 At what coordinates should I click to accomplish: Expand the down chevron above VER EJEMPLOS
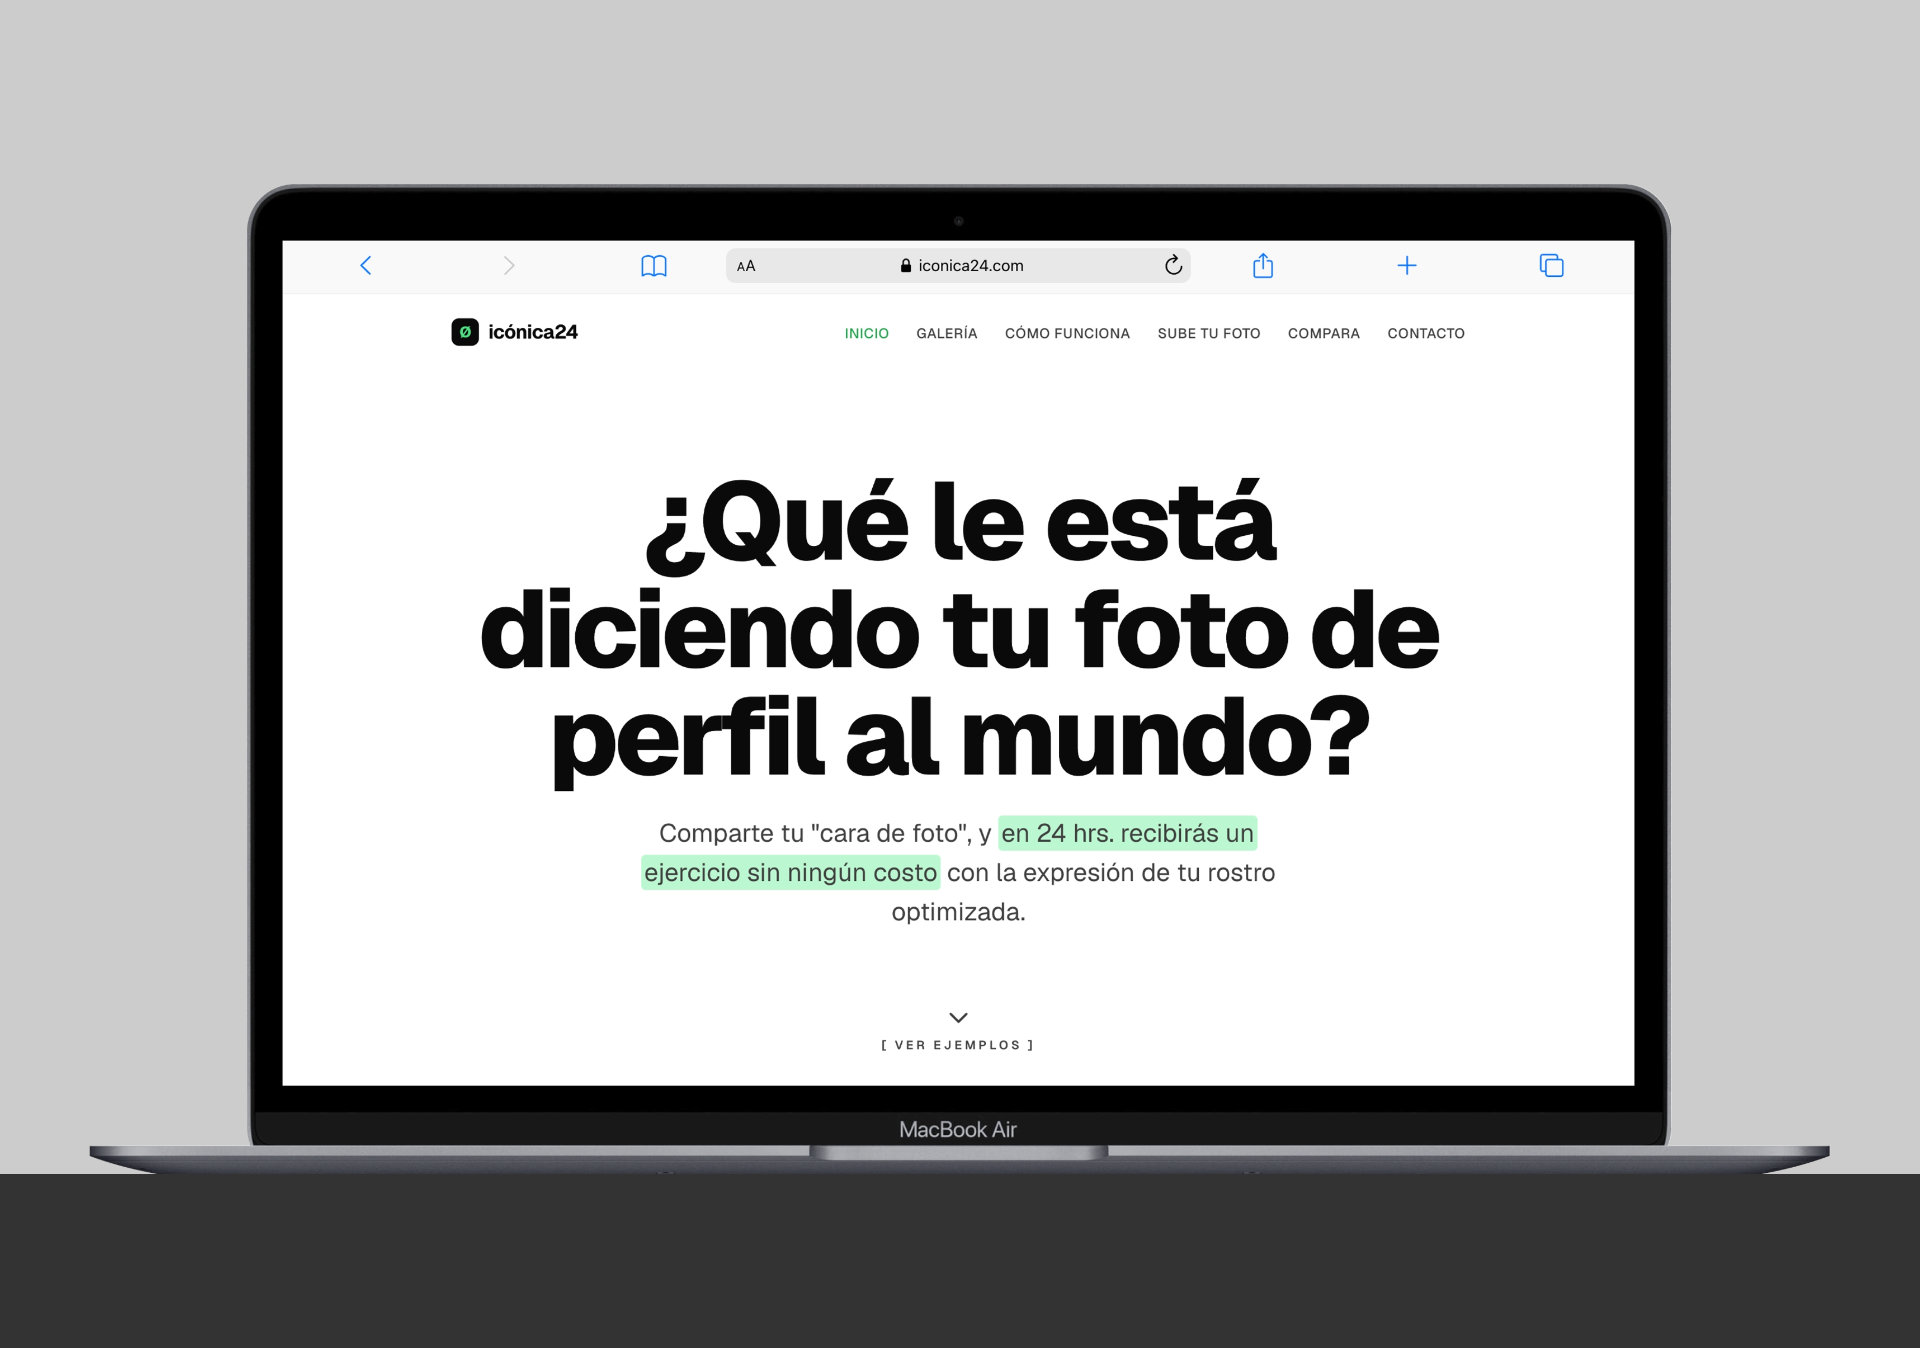(x=958, y=1017)
